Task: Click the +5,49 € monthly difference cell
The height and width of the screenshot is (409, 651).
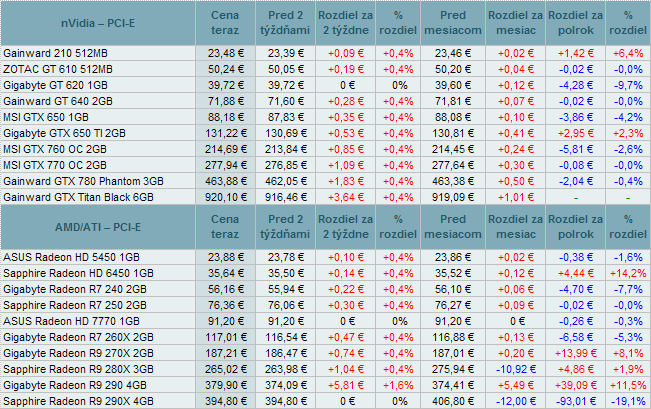Action: tap(515, 385)
